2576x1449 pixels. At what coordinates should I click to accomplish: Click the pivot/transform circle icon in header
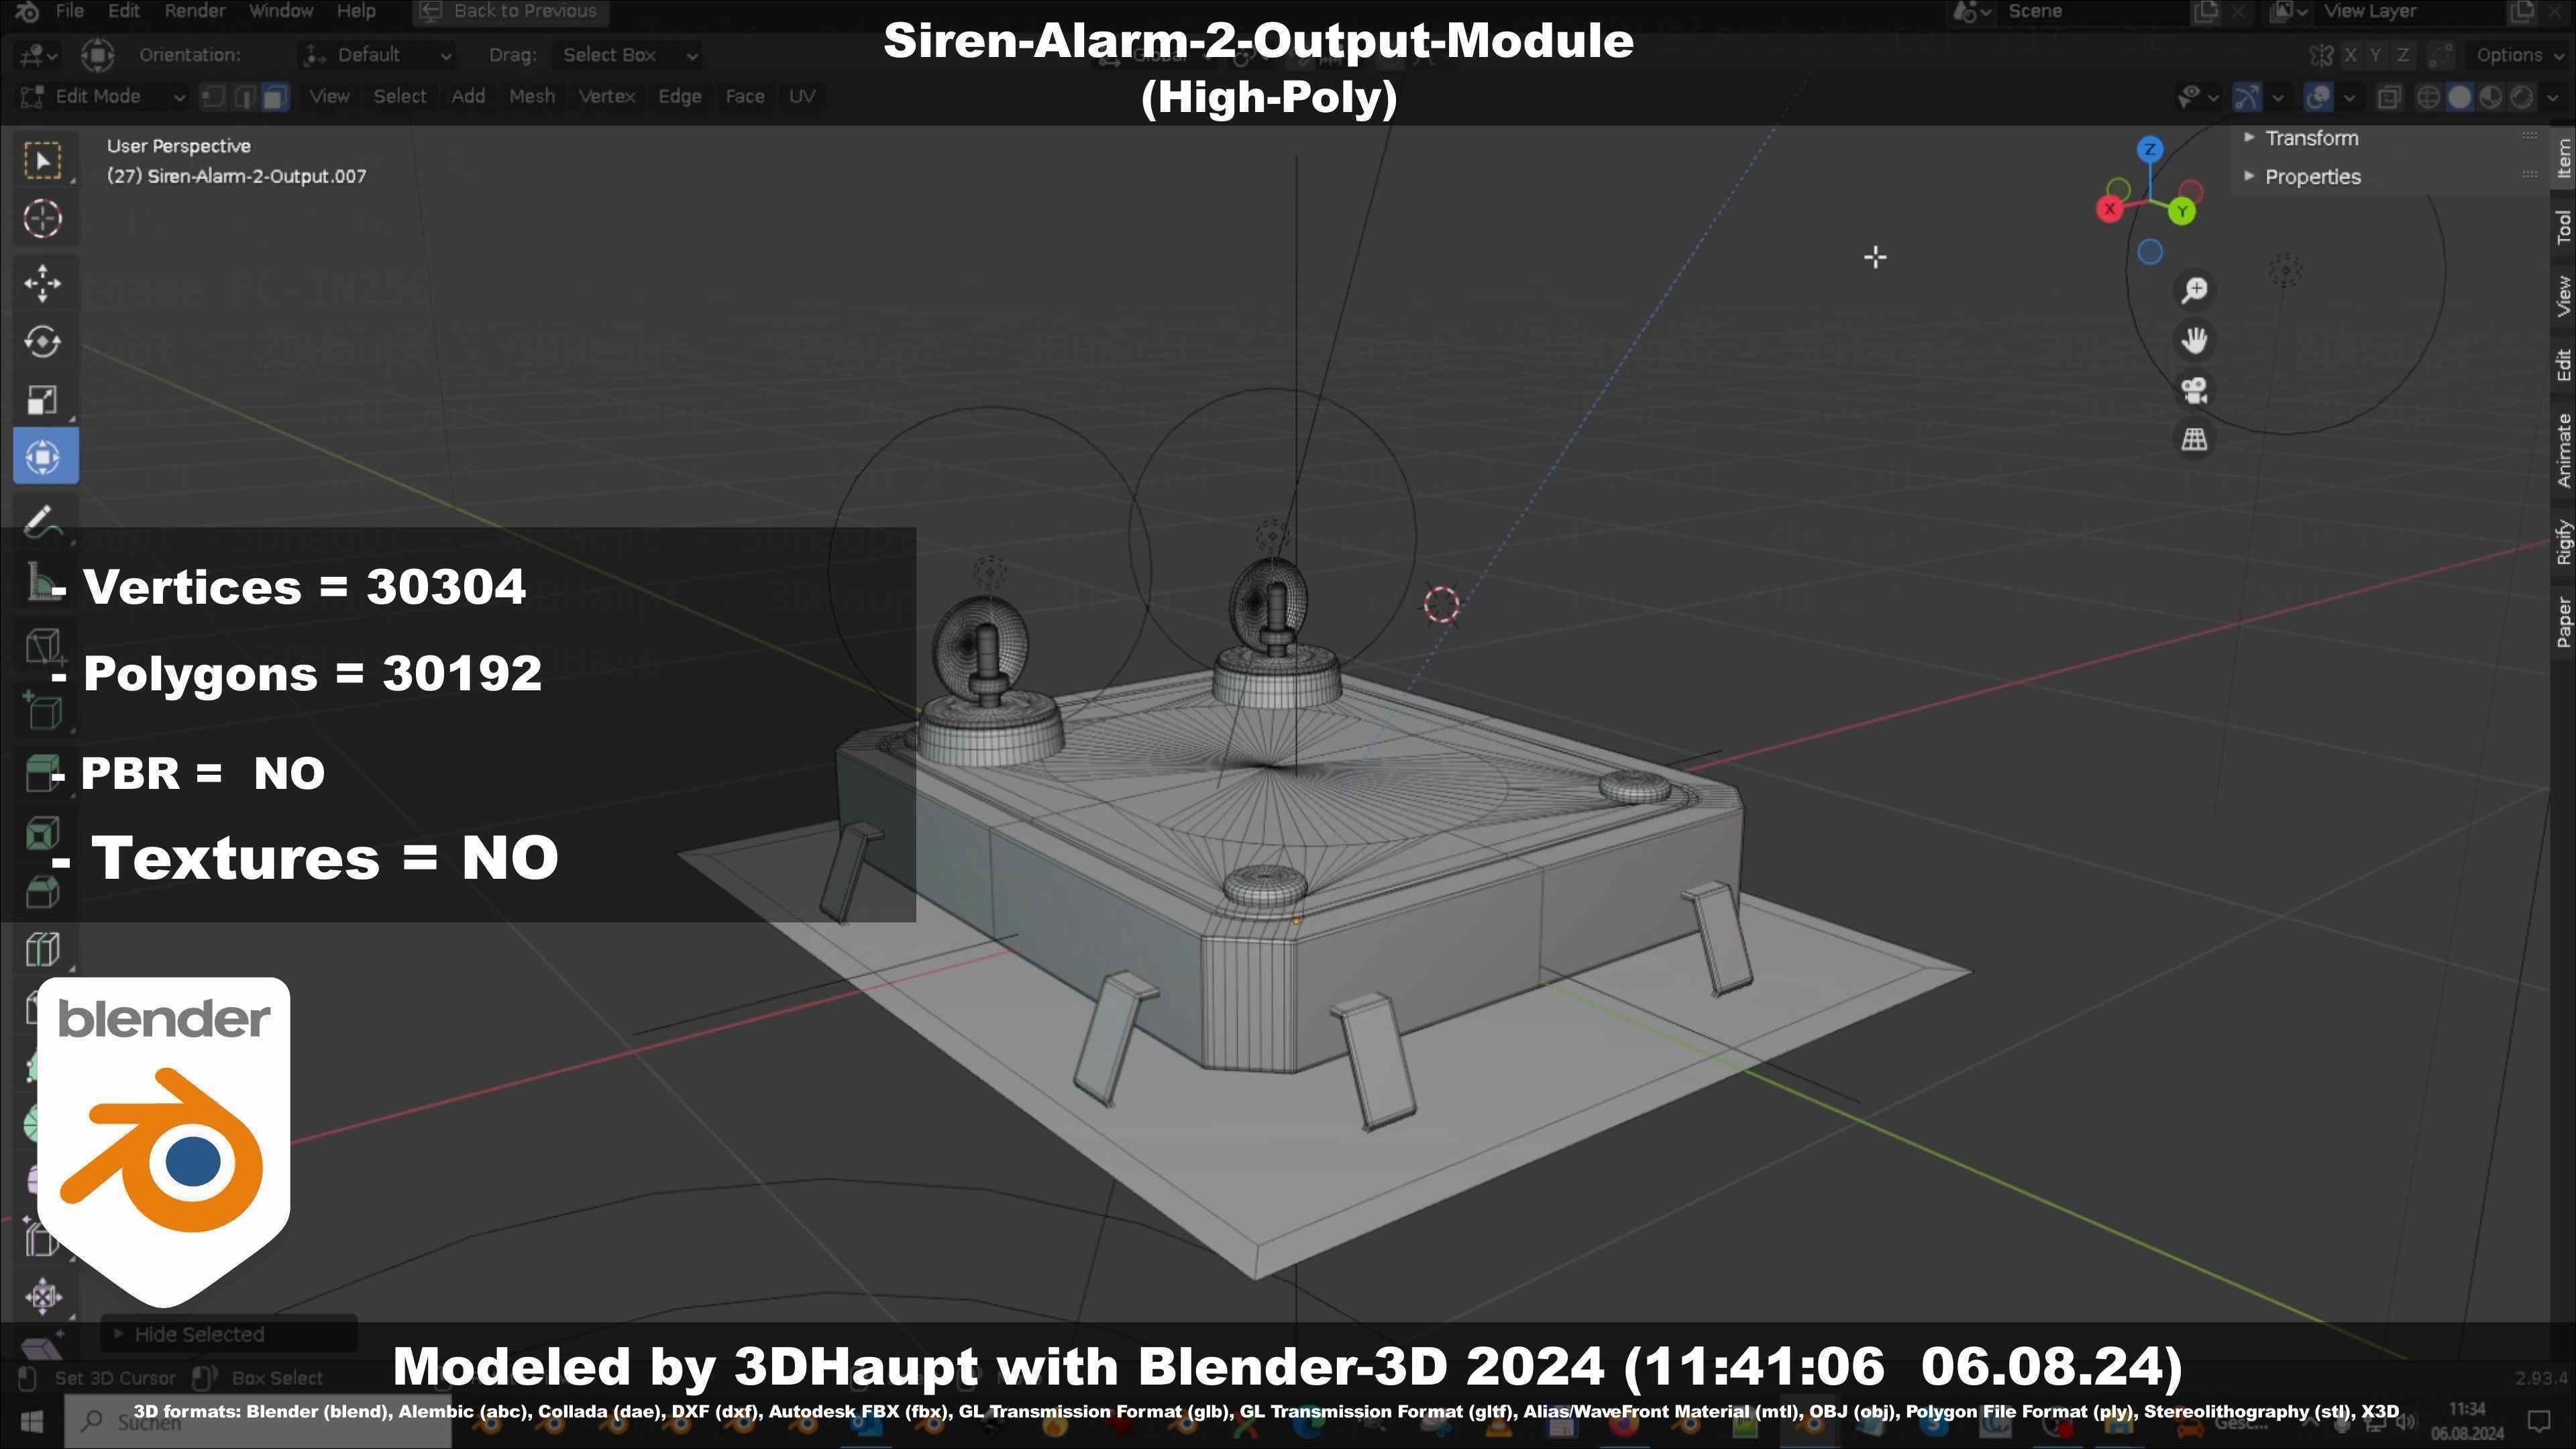pyautogui.click(x=97, y=55)
